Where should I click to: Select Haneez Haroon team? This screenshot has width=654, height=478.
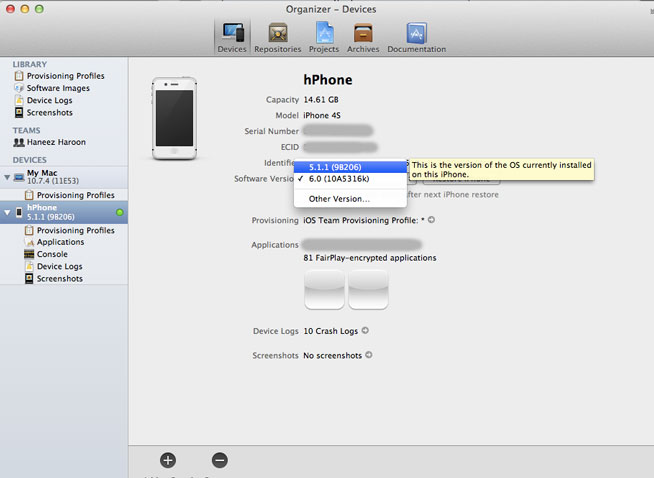(55, 142)
